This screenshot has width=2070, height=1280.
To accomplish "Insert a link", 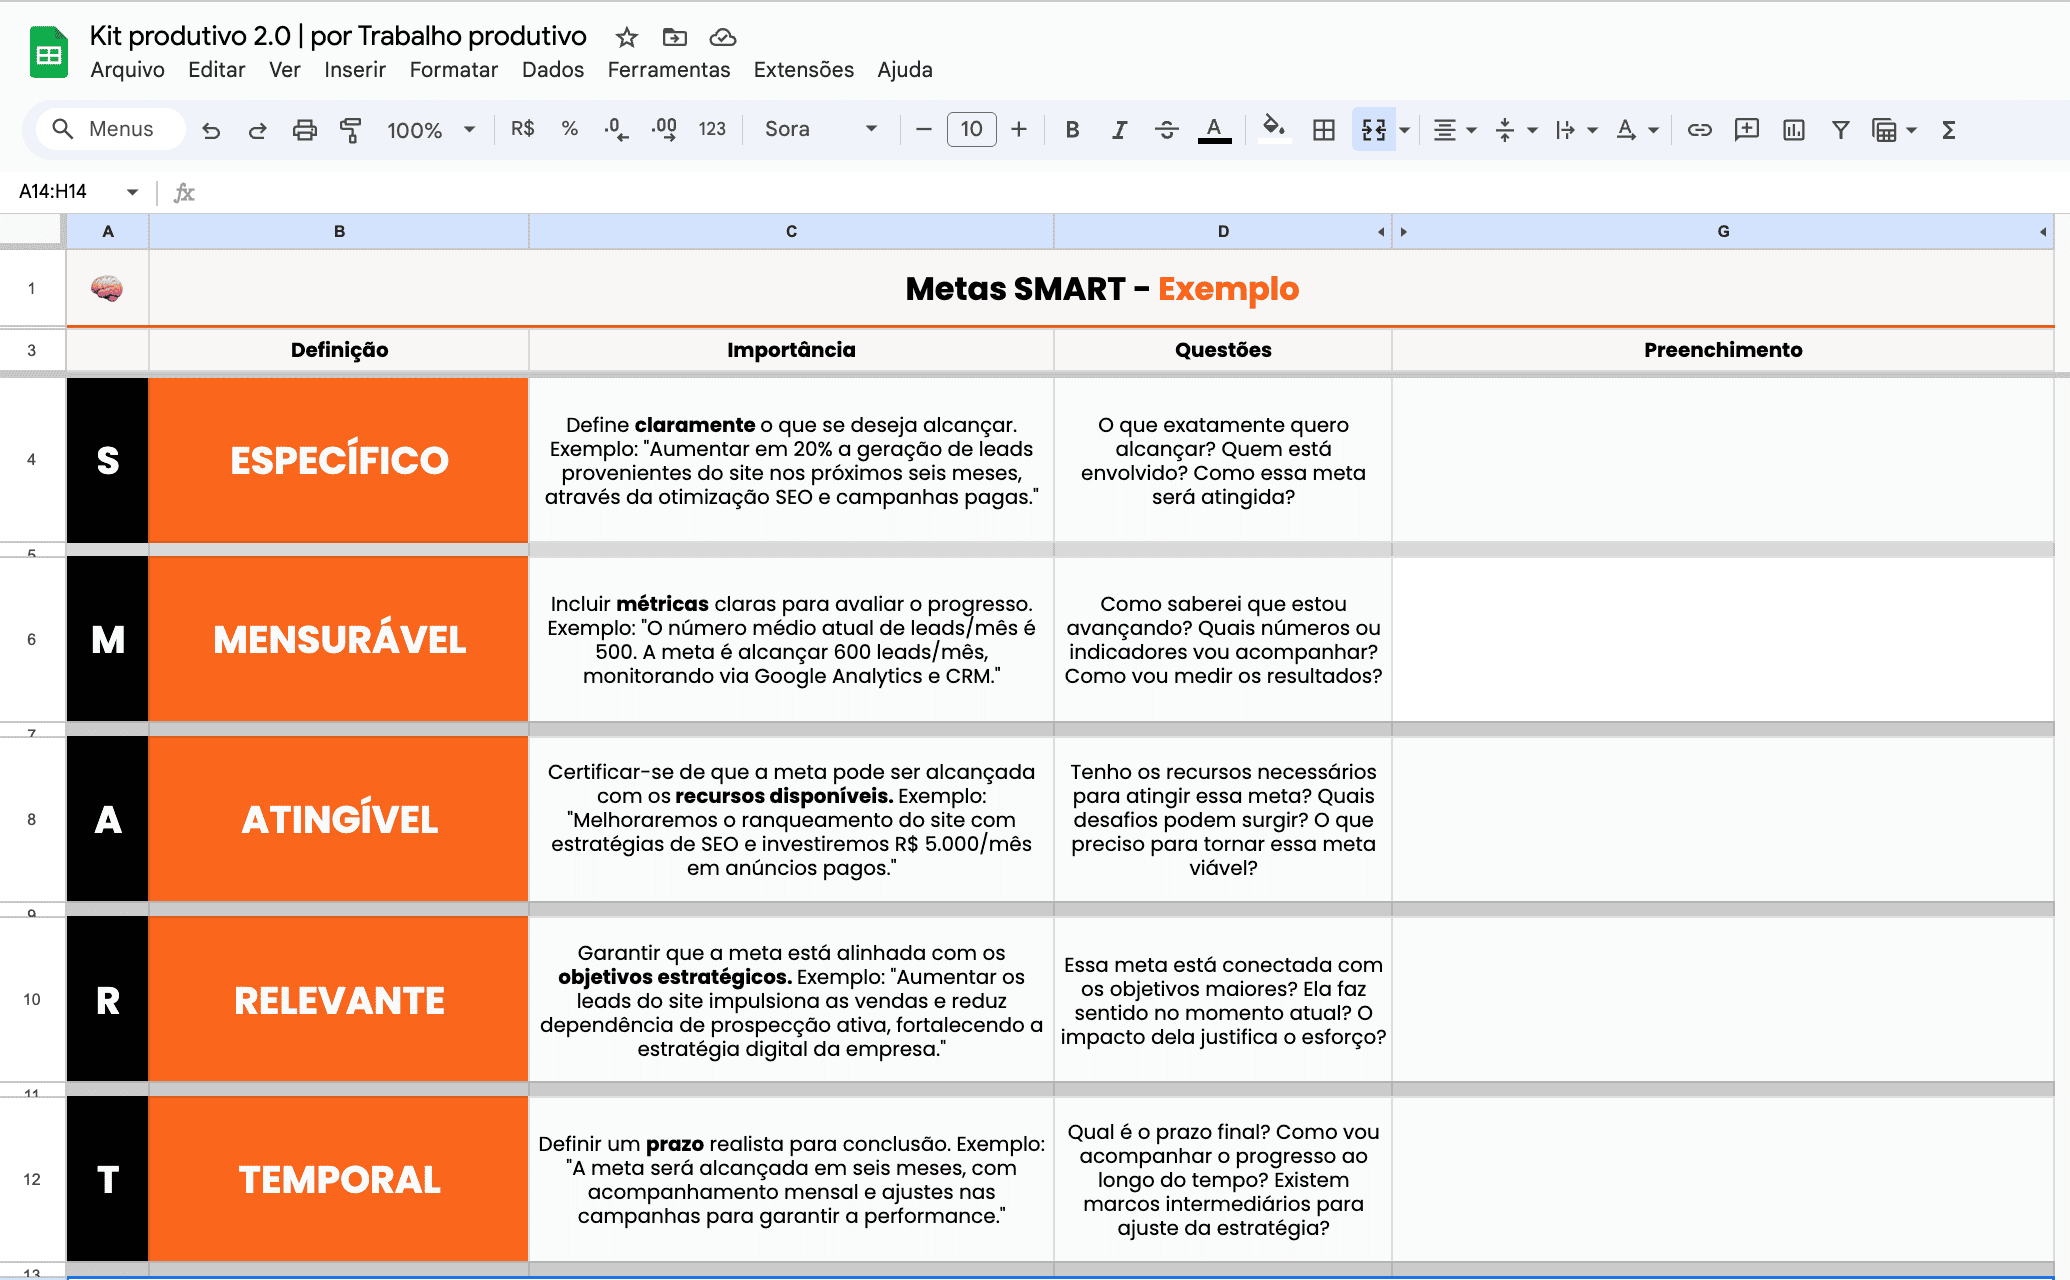I will click(1699, 130).
